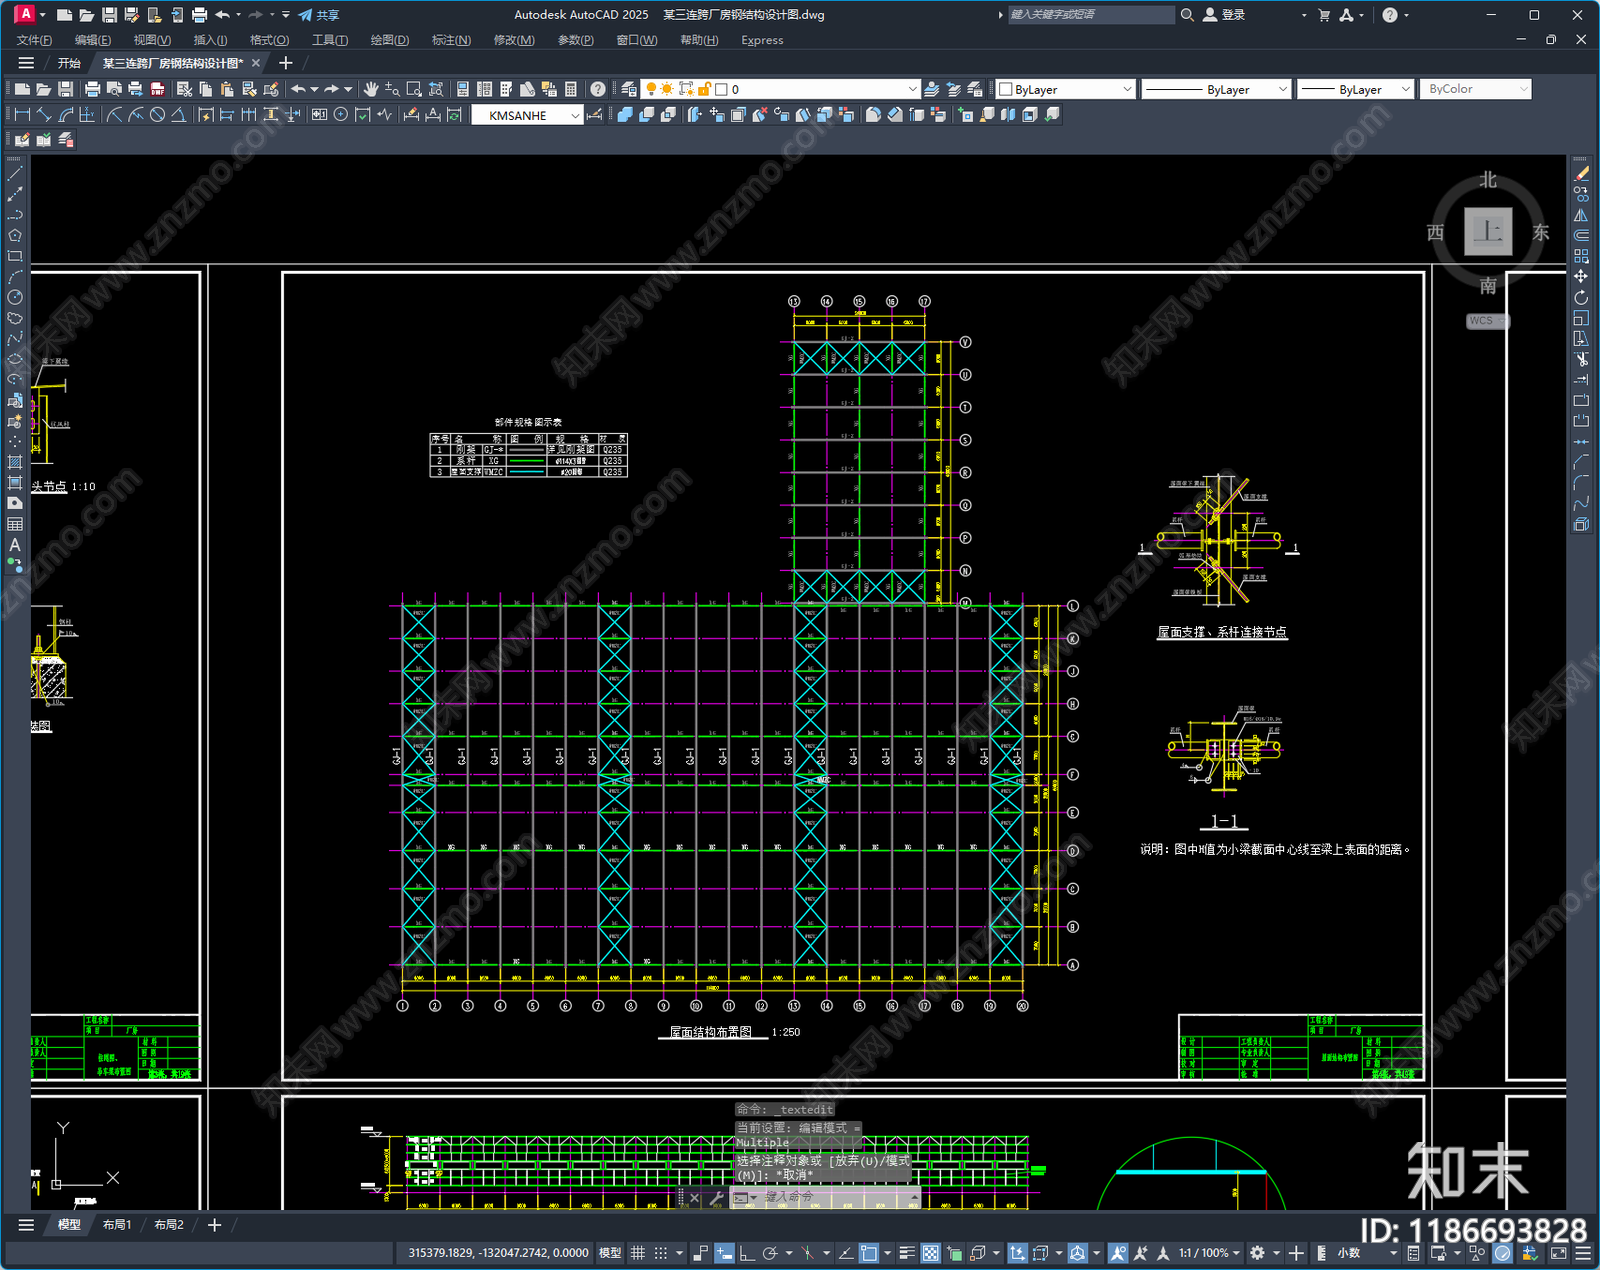Open the Layer Properties manager icon
The width and height of the screenshot is (1600, 1270).
(x=628, y=89)
